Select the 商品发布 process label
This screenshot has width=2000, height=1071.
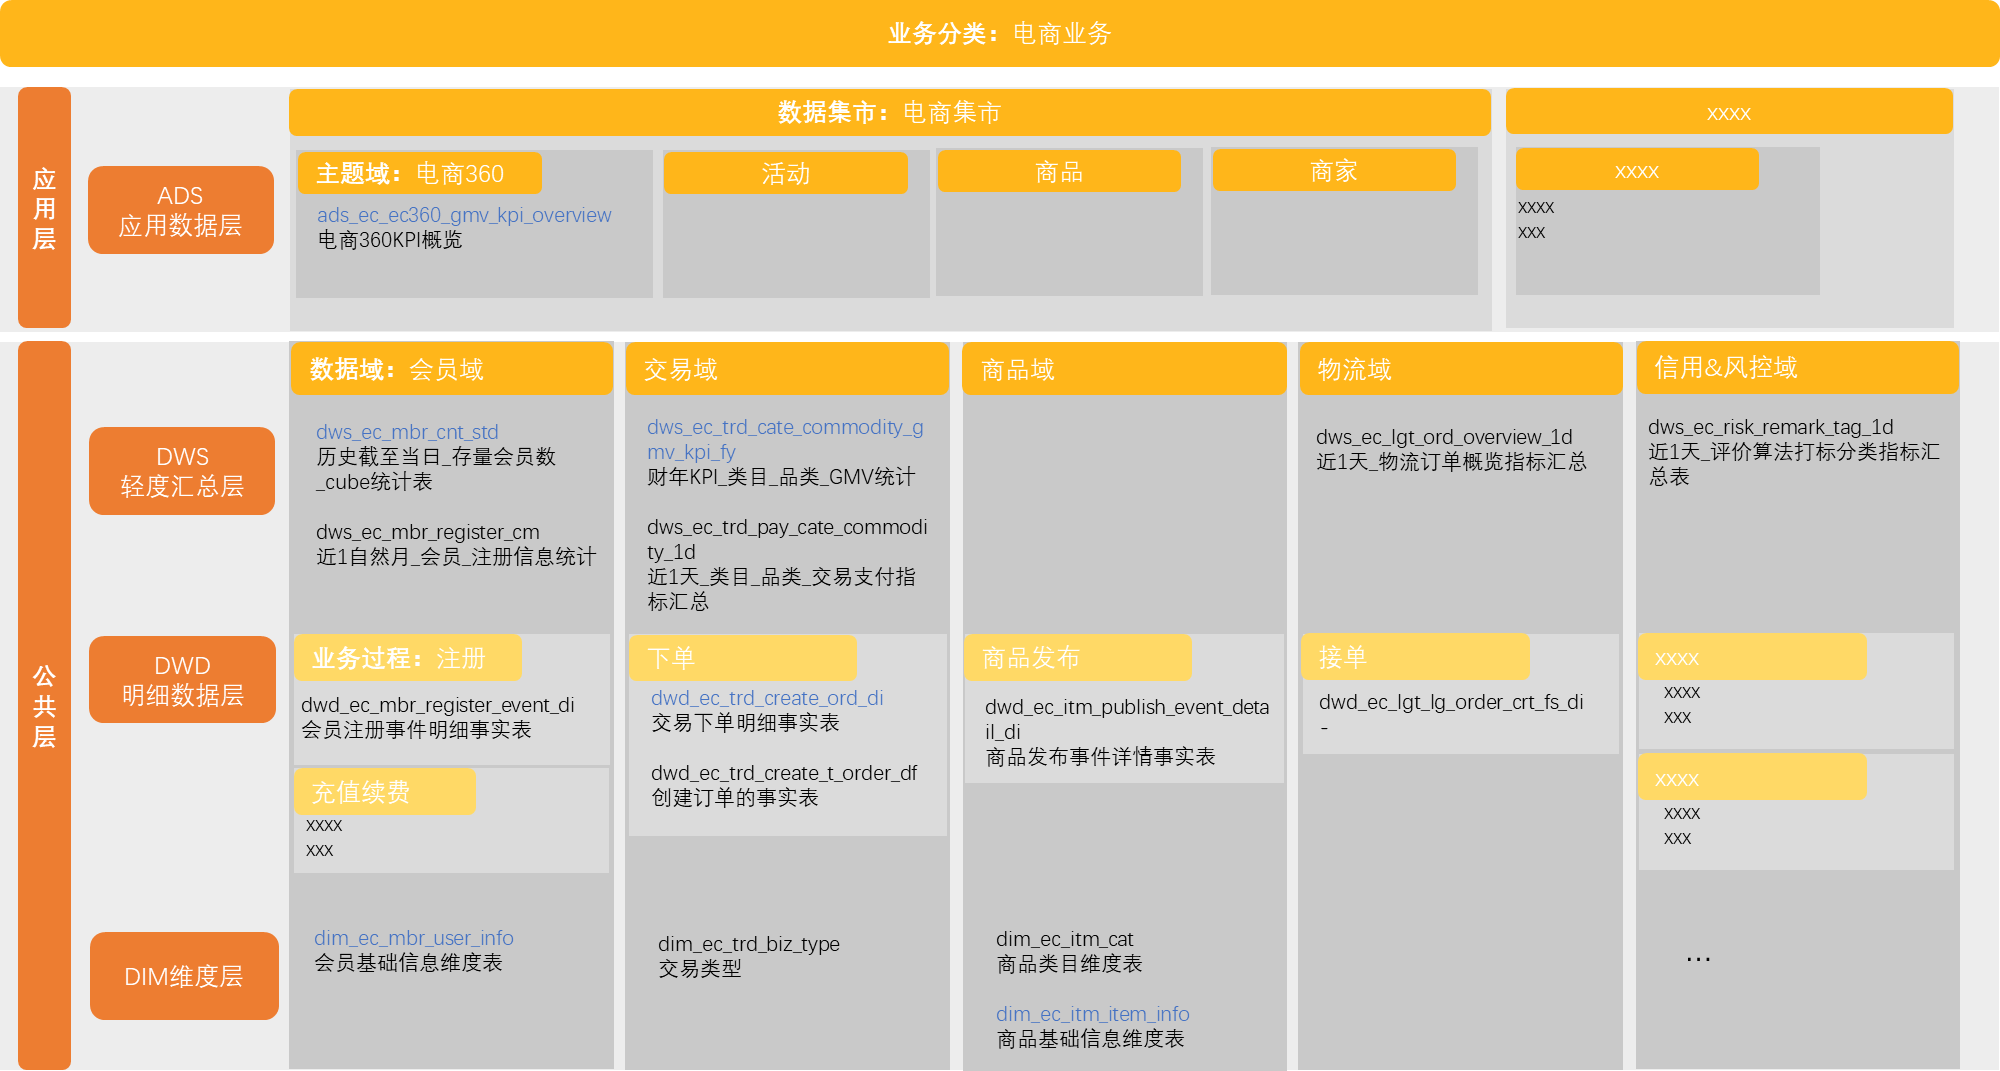(1078, 657)
